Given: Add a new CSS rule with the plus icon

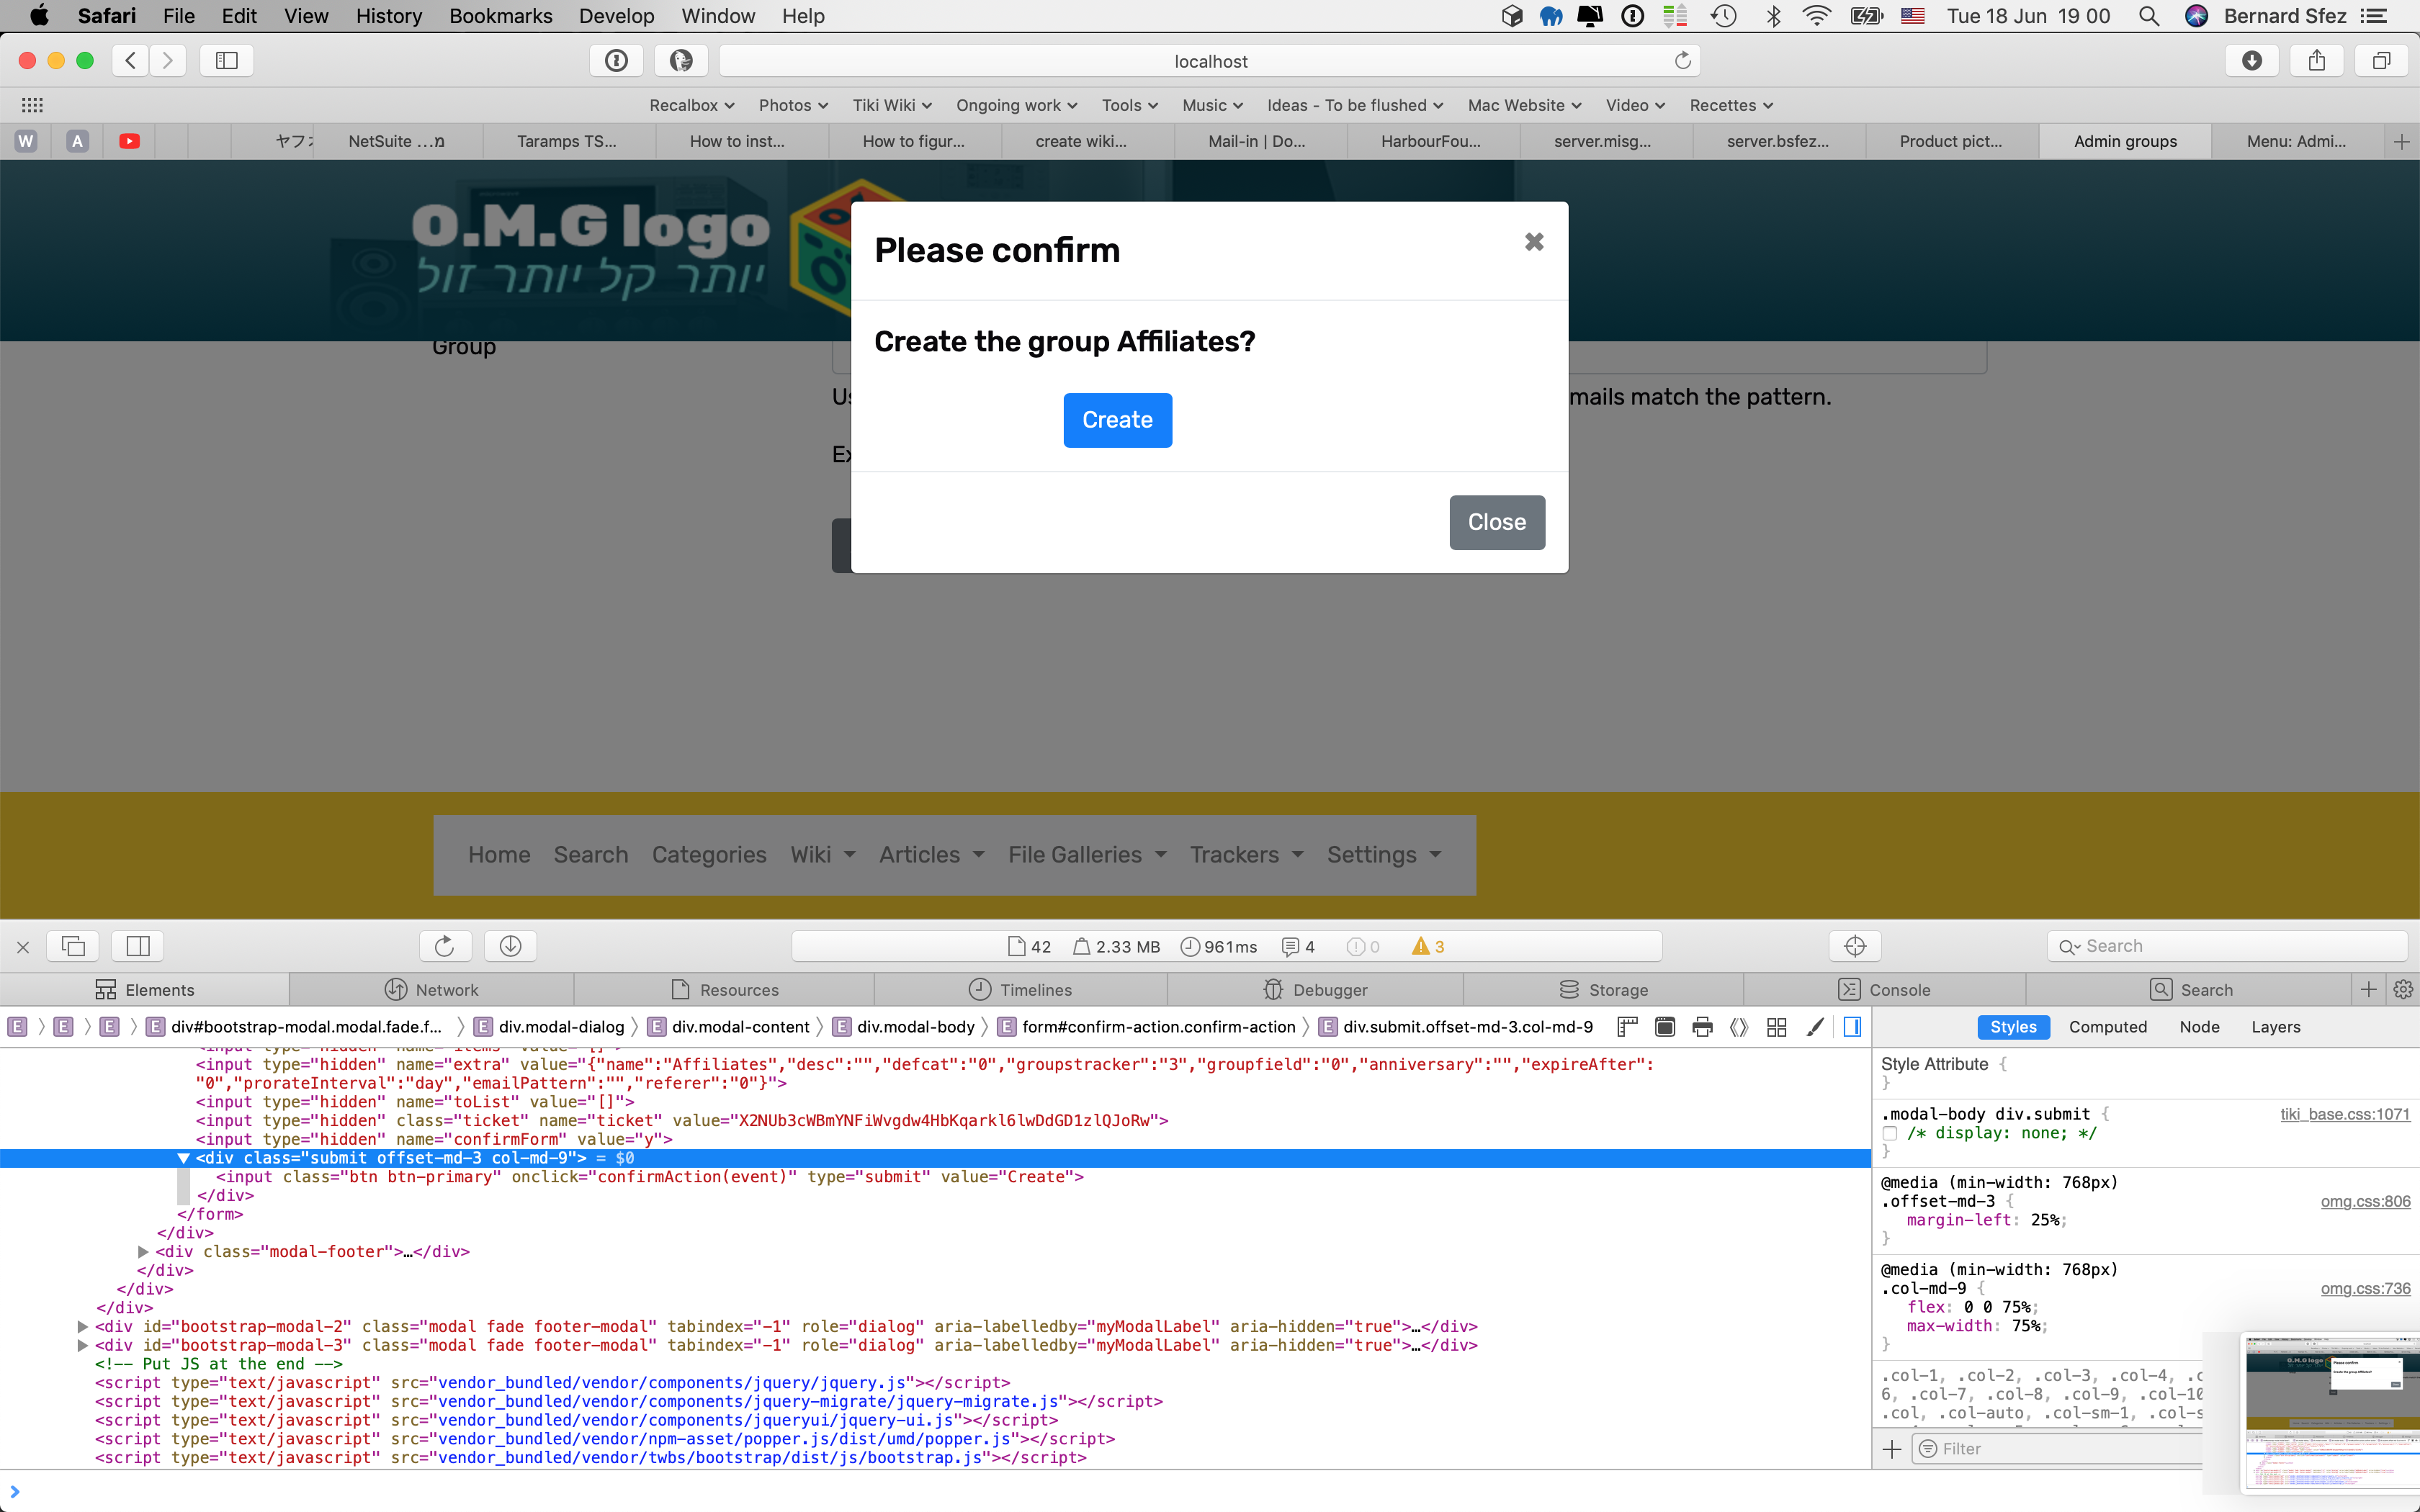Looking at the screenshot, I should pyautogui.click(x=1892, y=1449).
